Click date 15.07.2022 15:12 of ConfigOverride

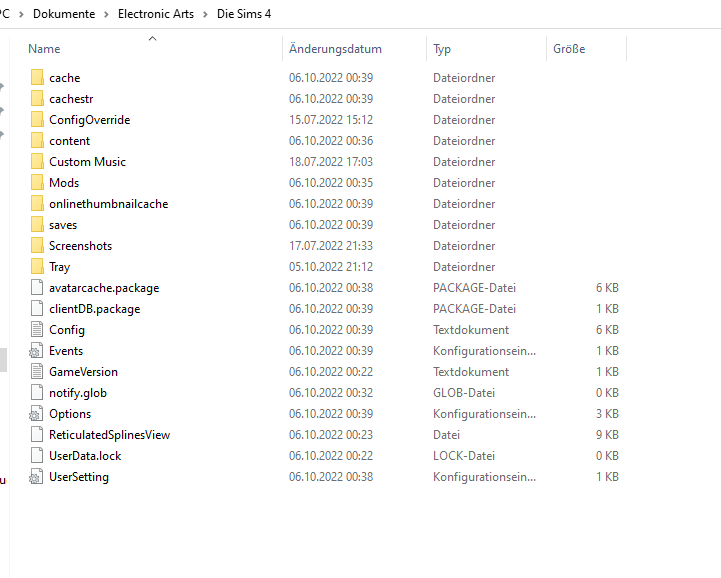point(331,120)
